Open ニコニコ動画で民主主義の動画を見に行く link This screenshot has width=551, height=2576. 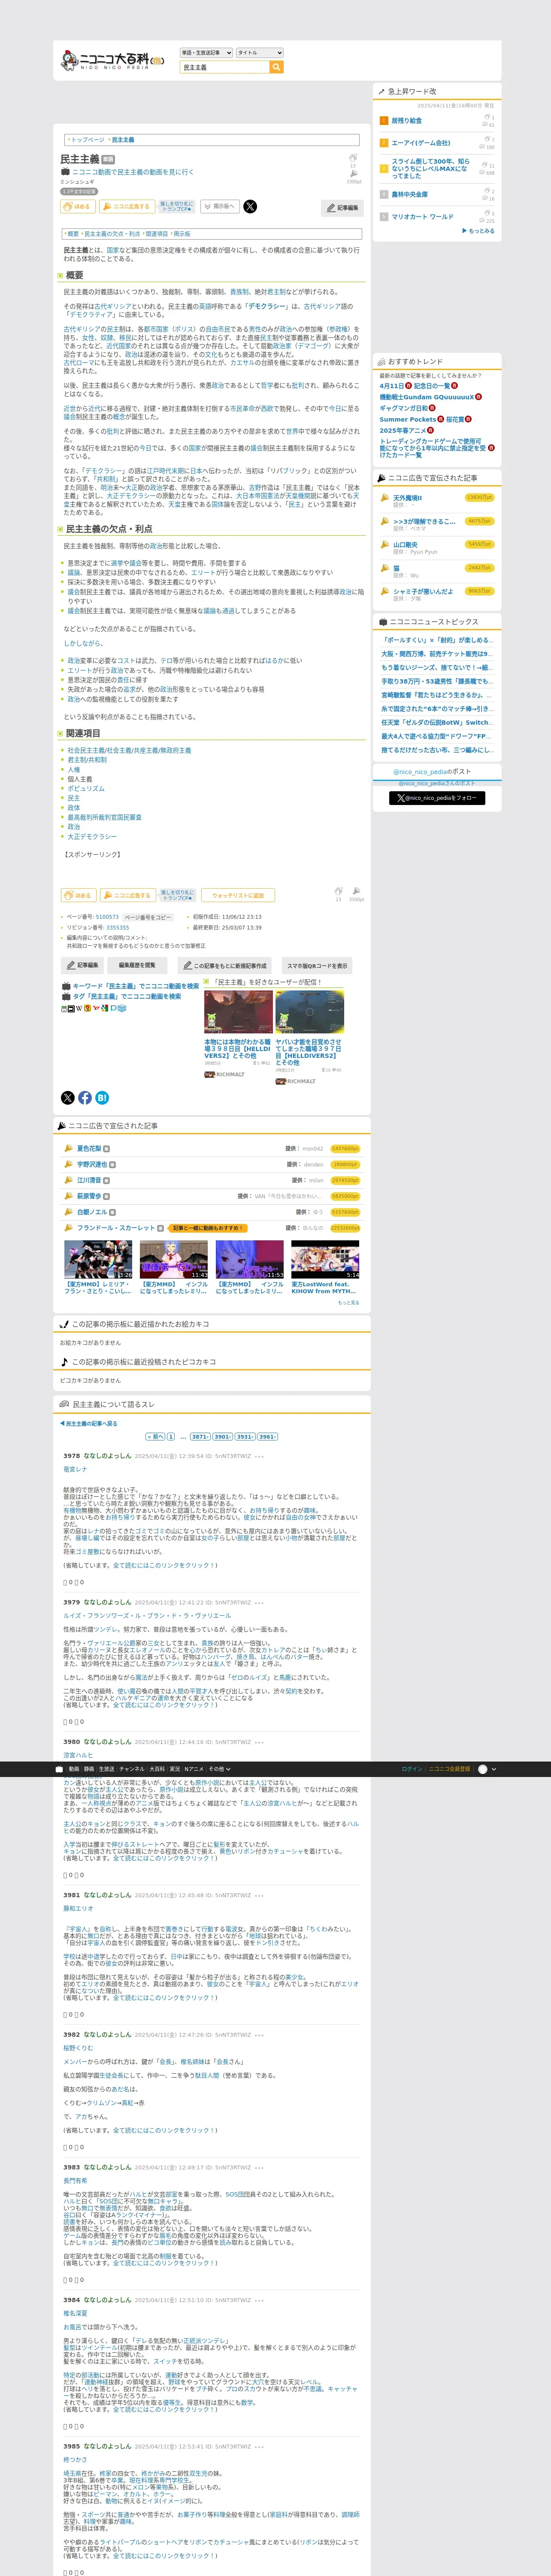click(x=132, y=172)
